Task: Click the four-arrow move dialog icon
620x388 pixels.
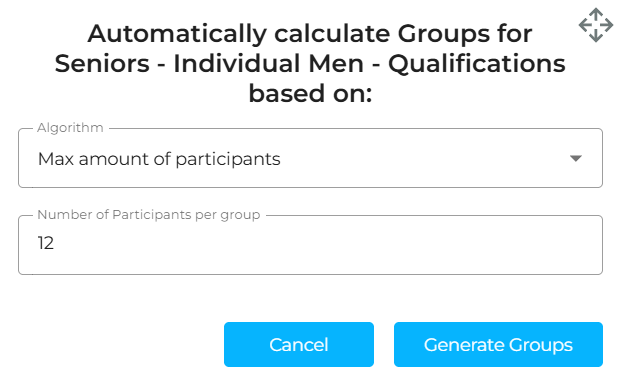Action: 596,25
